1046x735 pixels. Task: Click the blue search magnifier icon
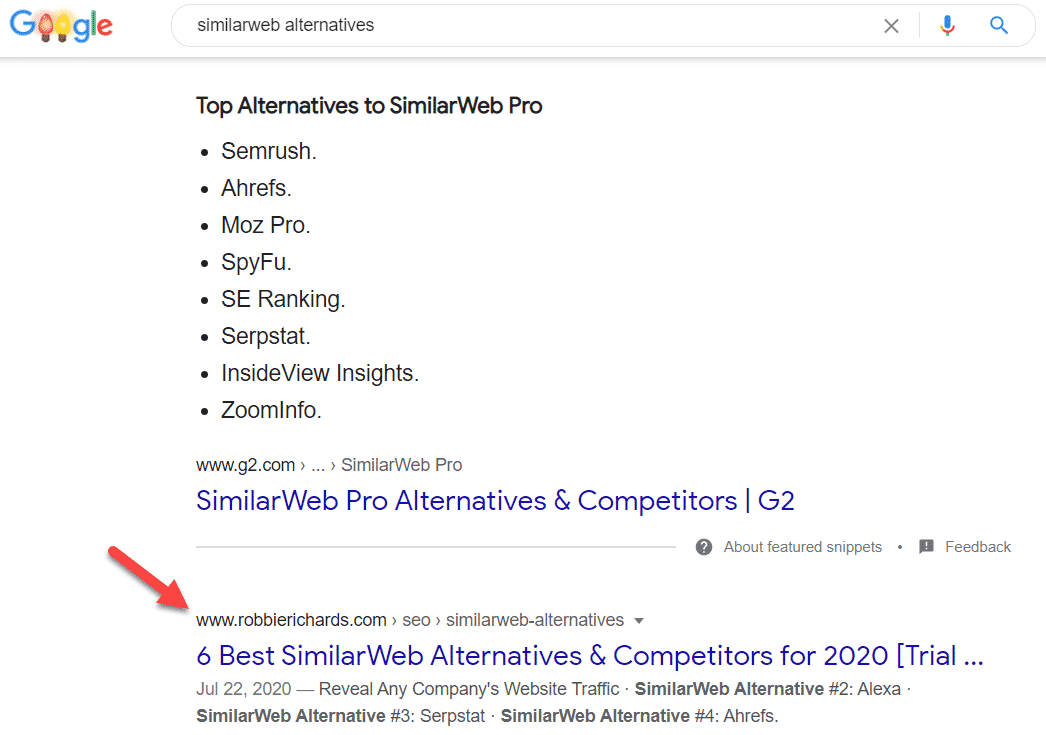[x=999, y=26]
